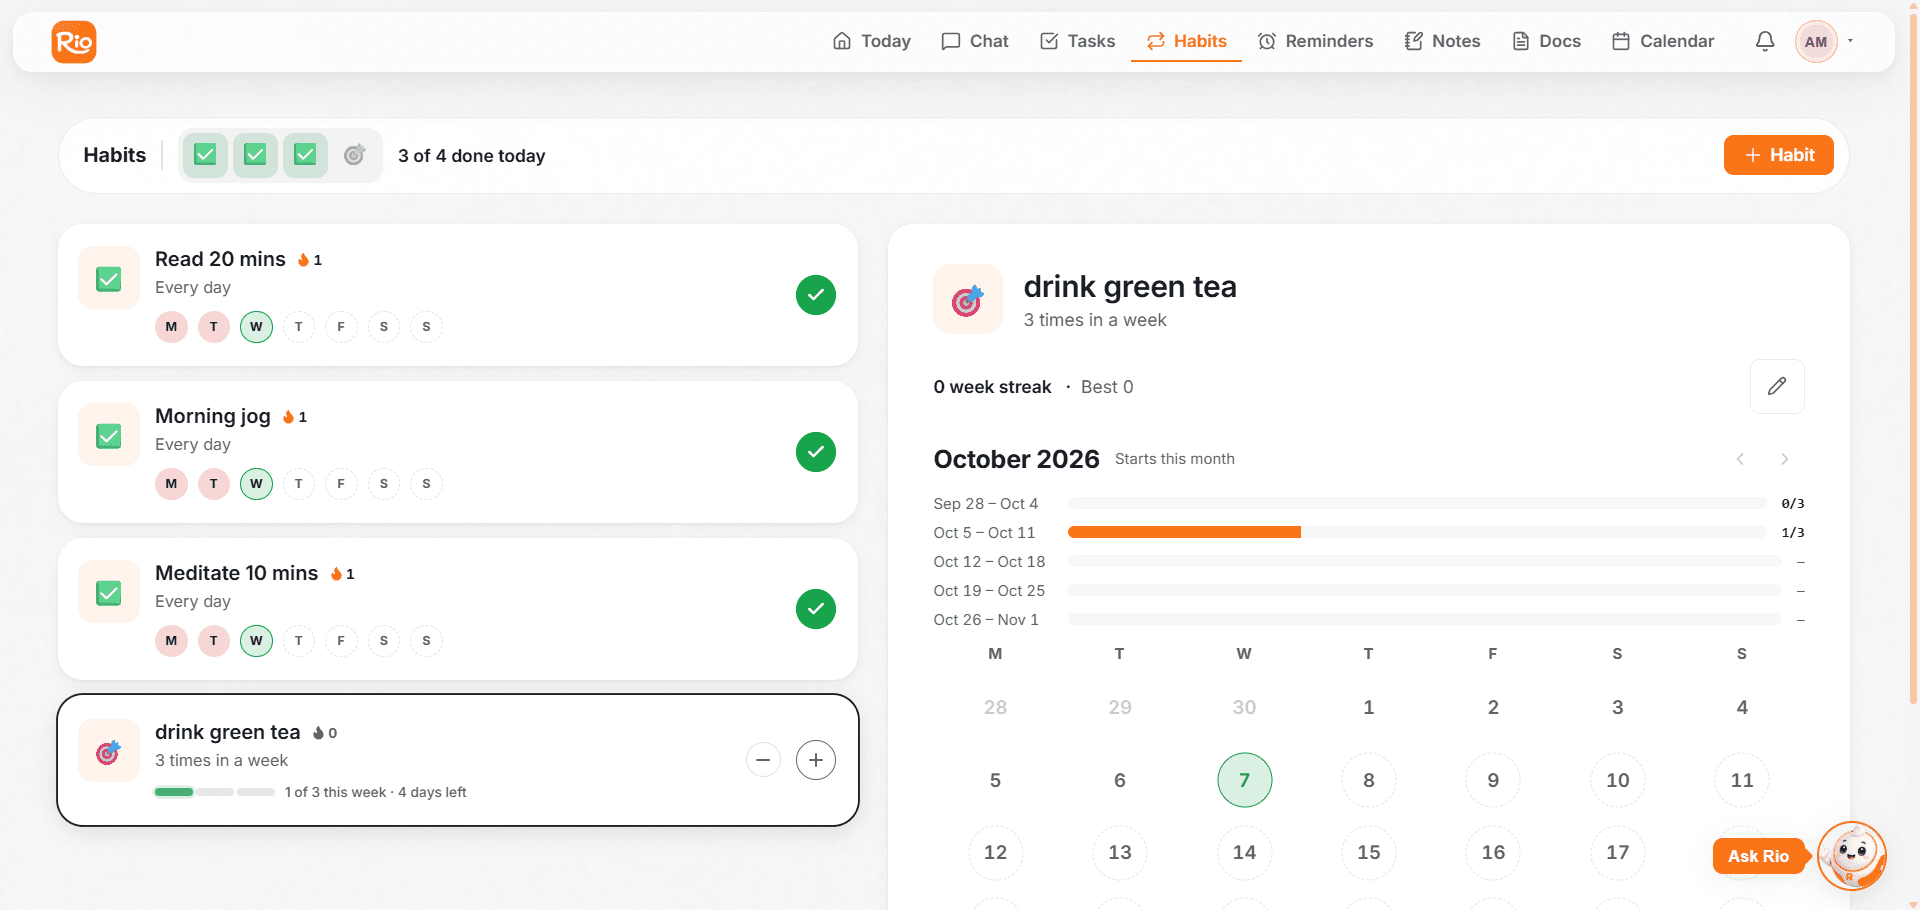Click the Morning jog habit icon
Screen dimensions: 1920x910
pos(109,435)
